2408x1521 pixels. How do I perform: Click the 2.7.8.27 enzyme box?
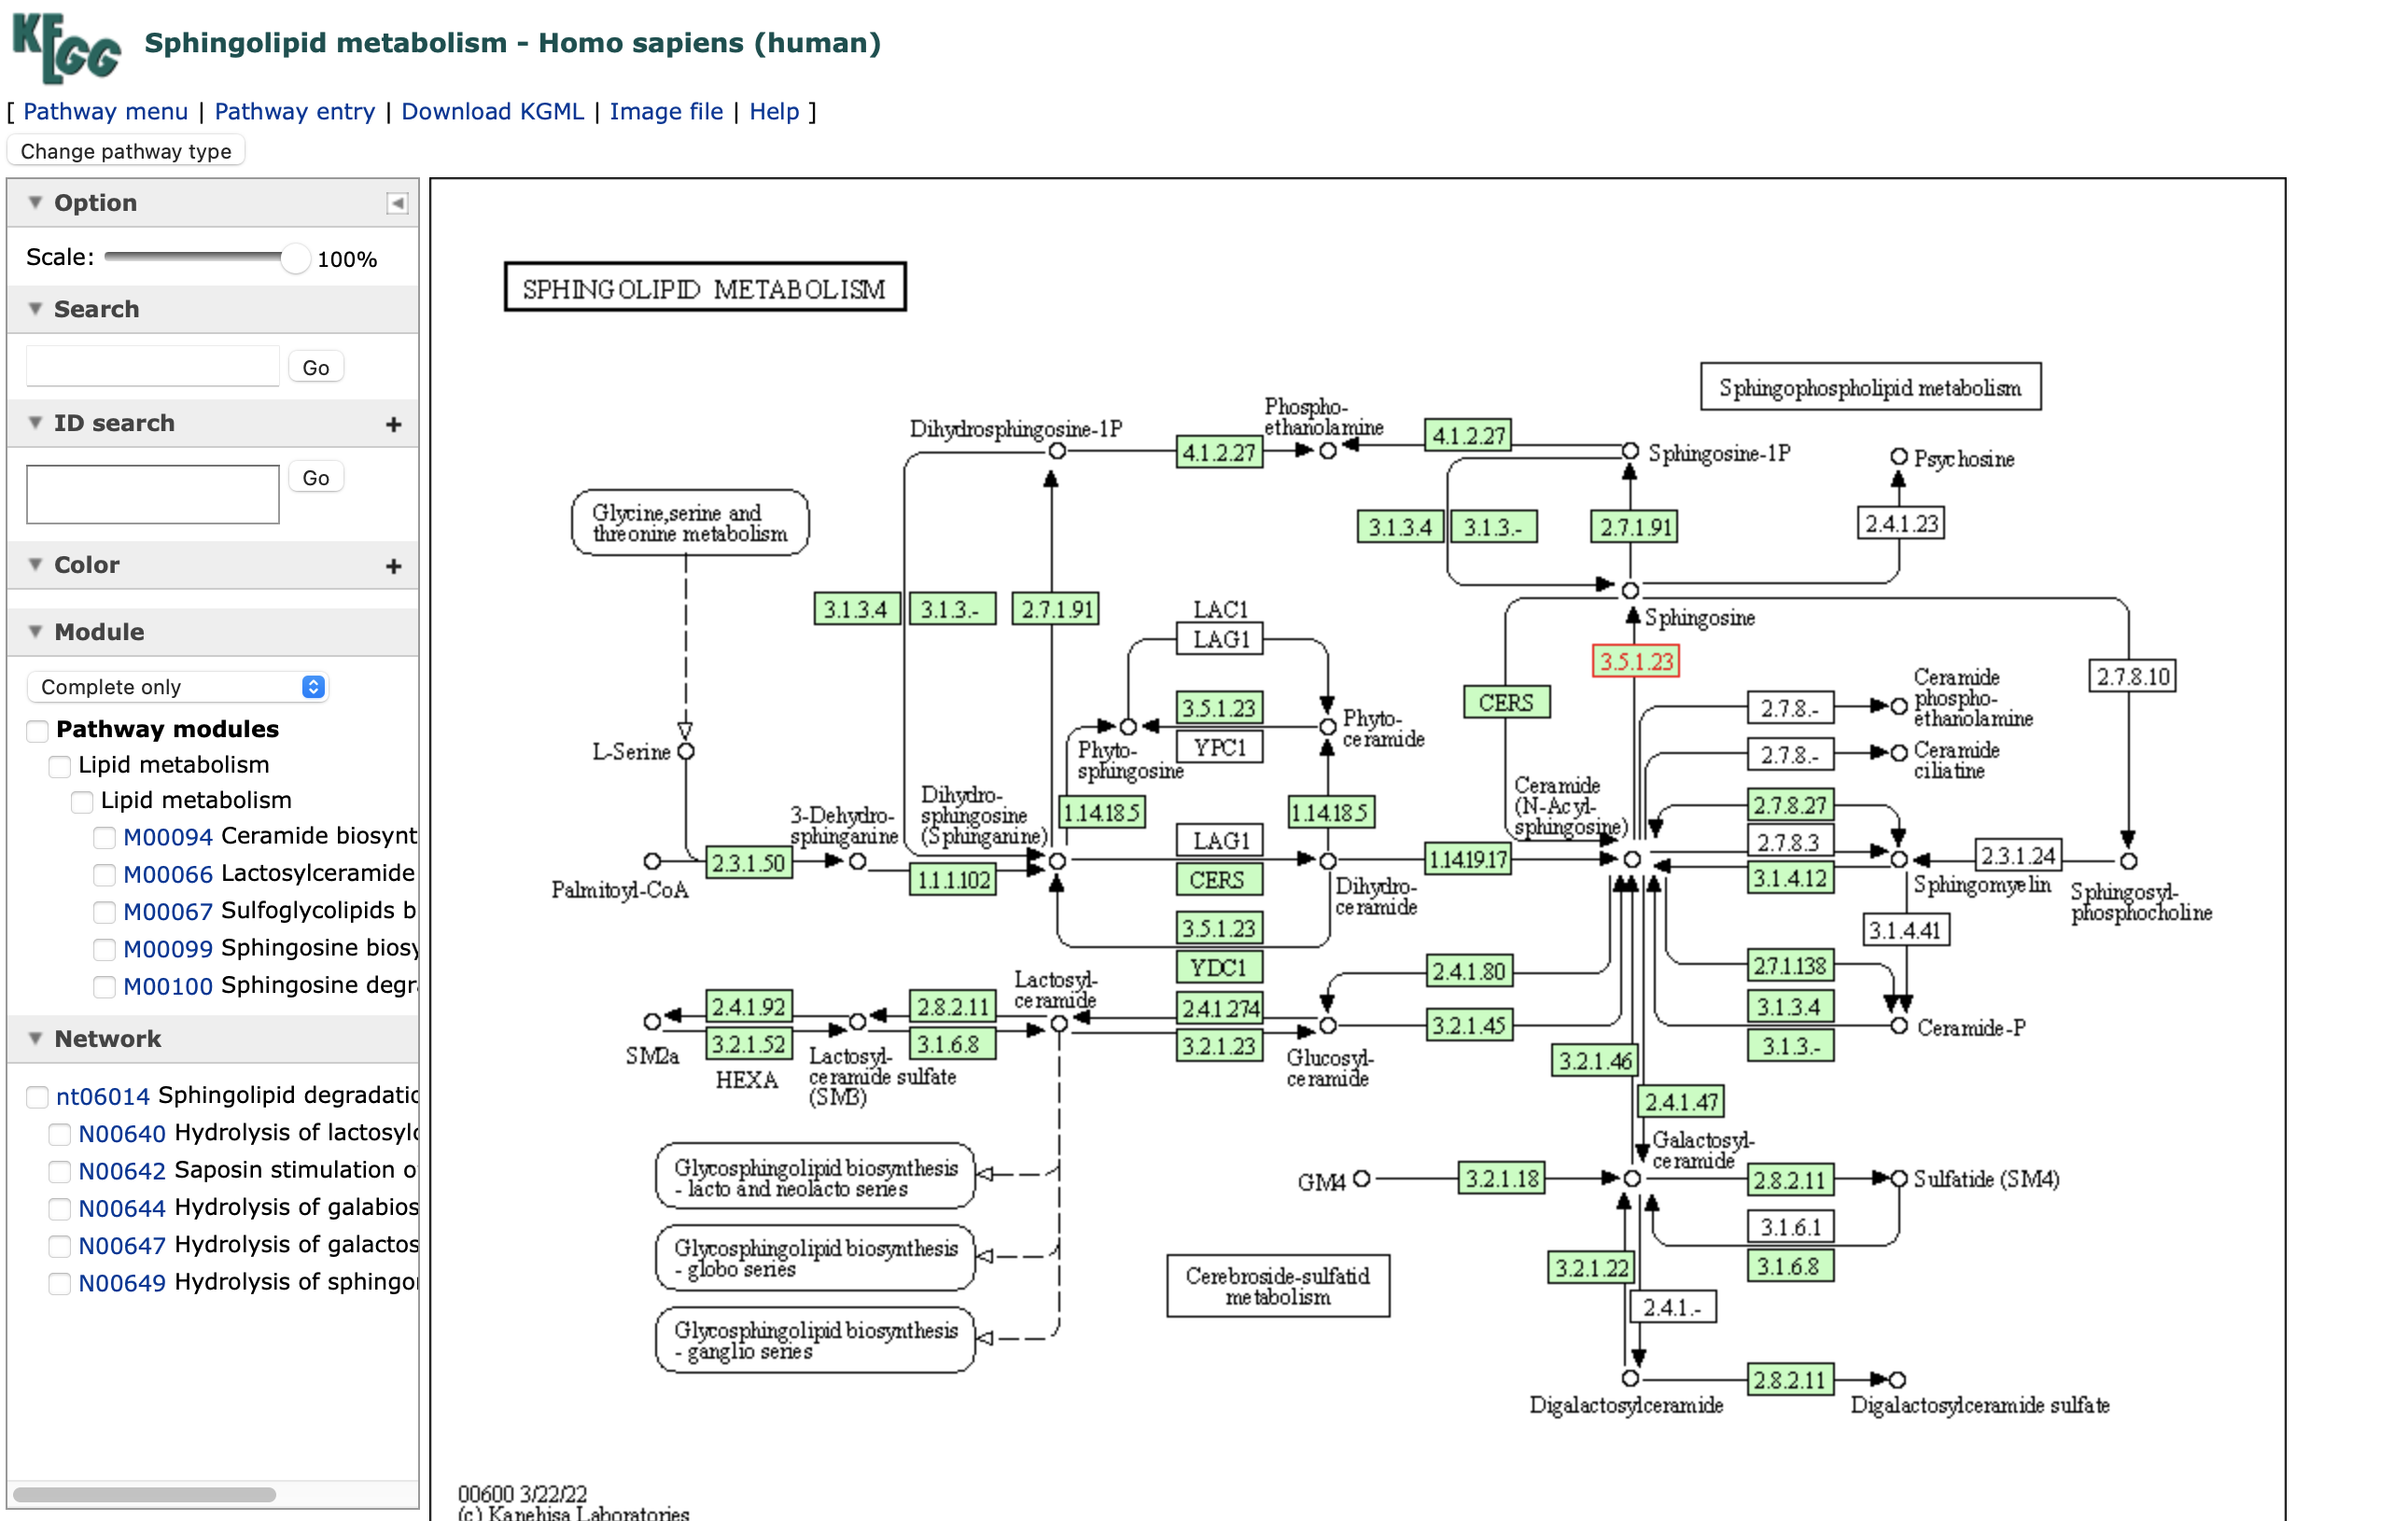[1790, 805]
